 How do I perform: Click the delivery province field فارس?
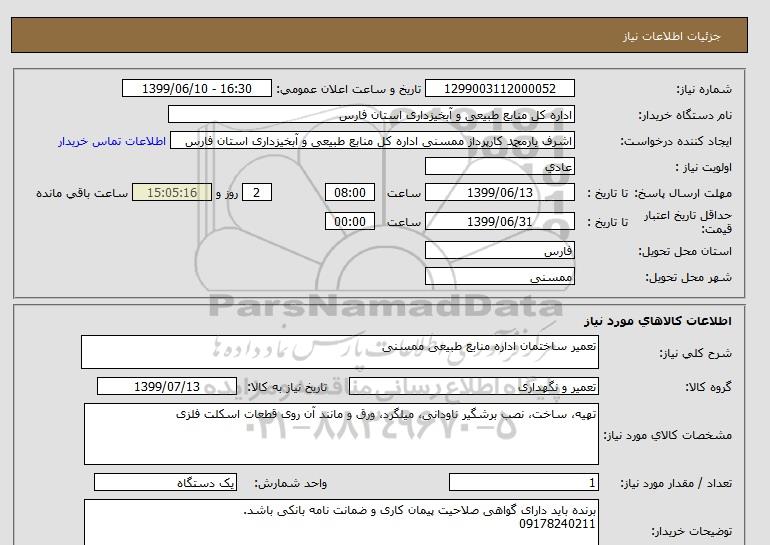tap(500, 250)
